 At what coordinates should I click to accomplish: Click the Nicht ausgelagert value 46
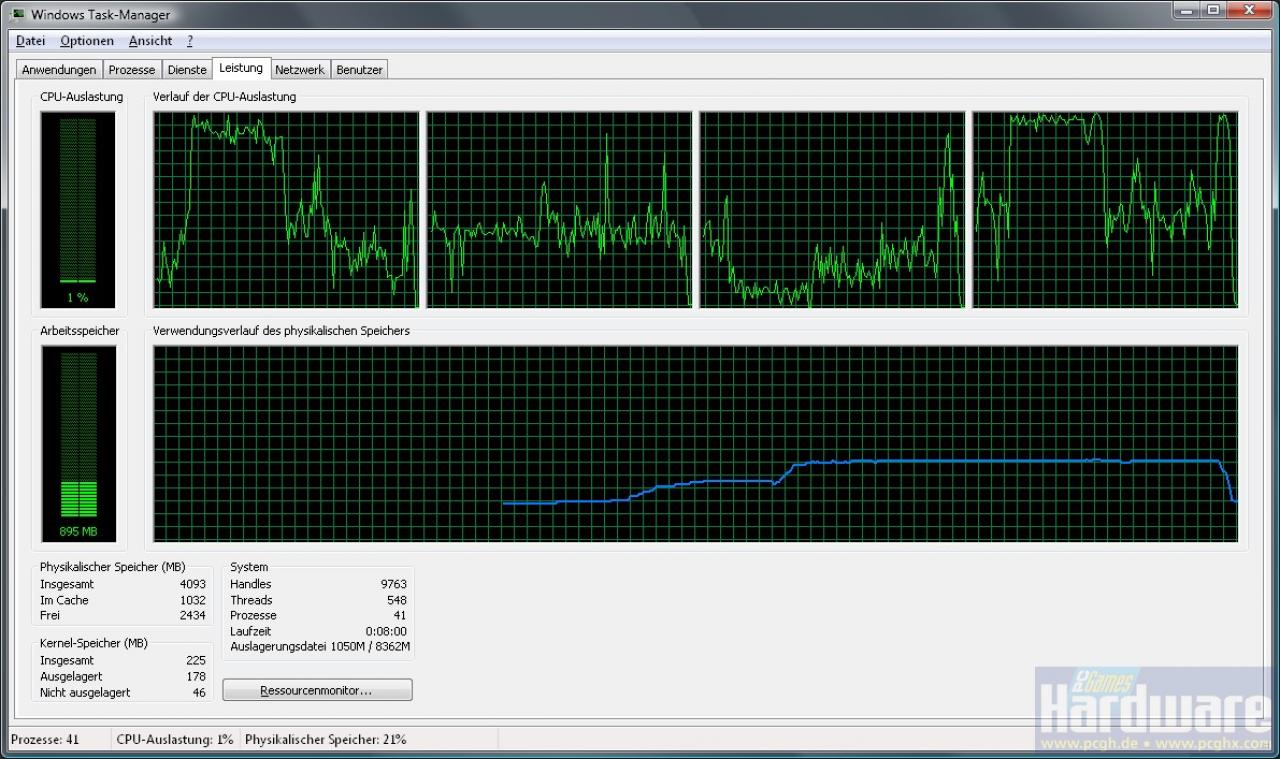(199, 692)
